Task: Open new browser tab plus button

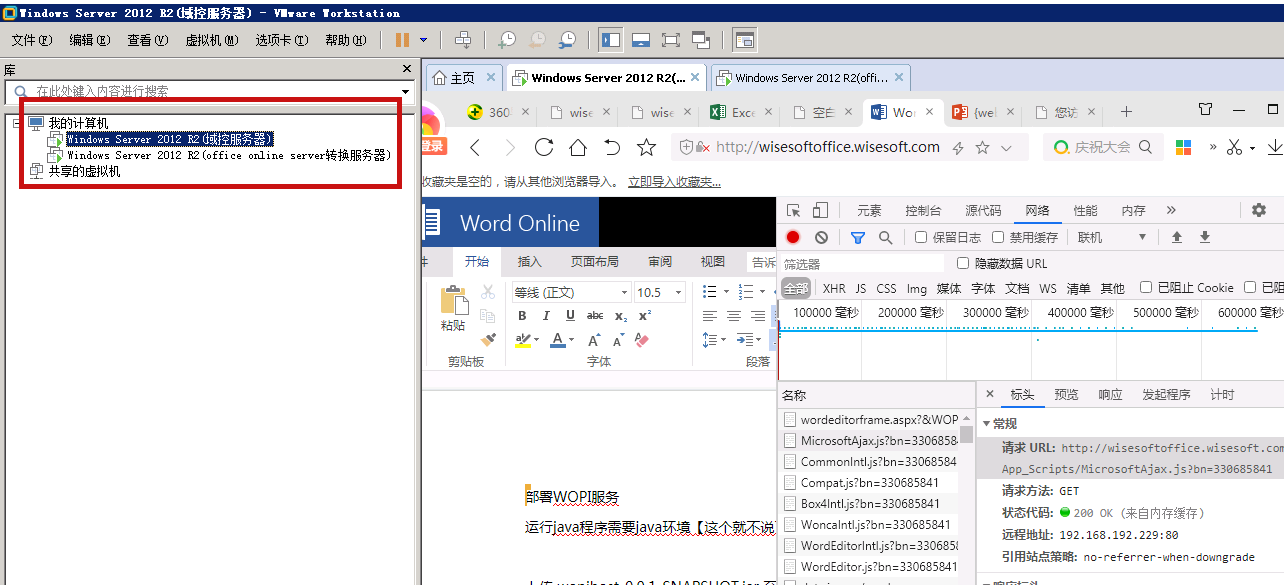Action: click(1126, 112)
